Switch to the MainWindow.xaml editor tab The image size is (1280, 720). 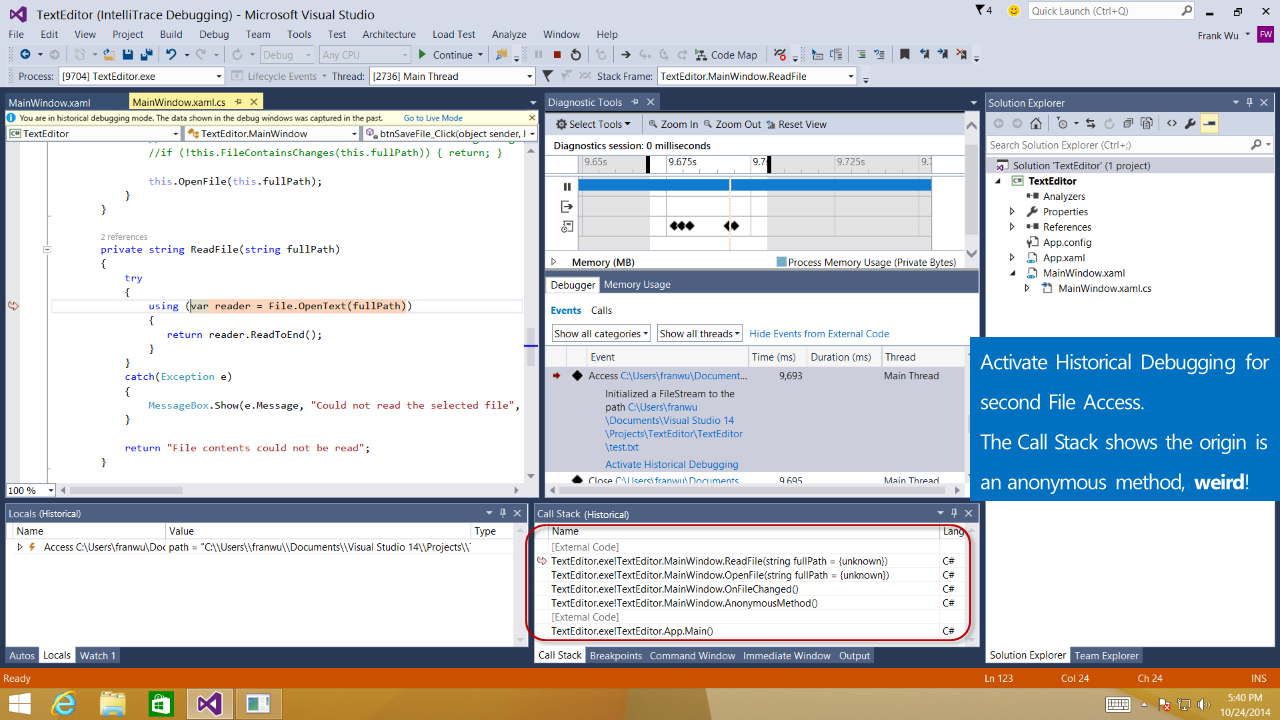49,102
